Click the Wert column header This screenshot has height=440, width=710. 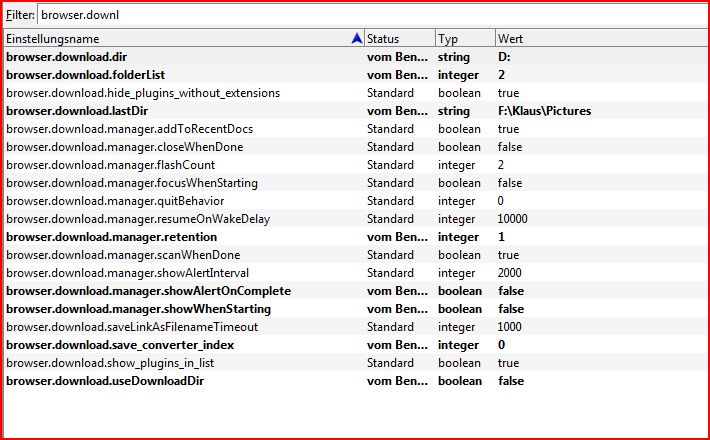[600, 39]
